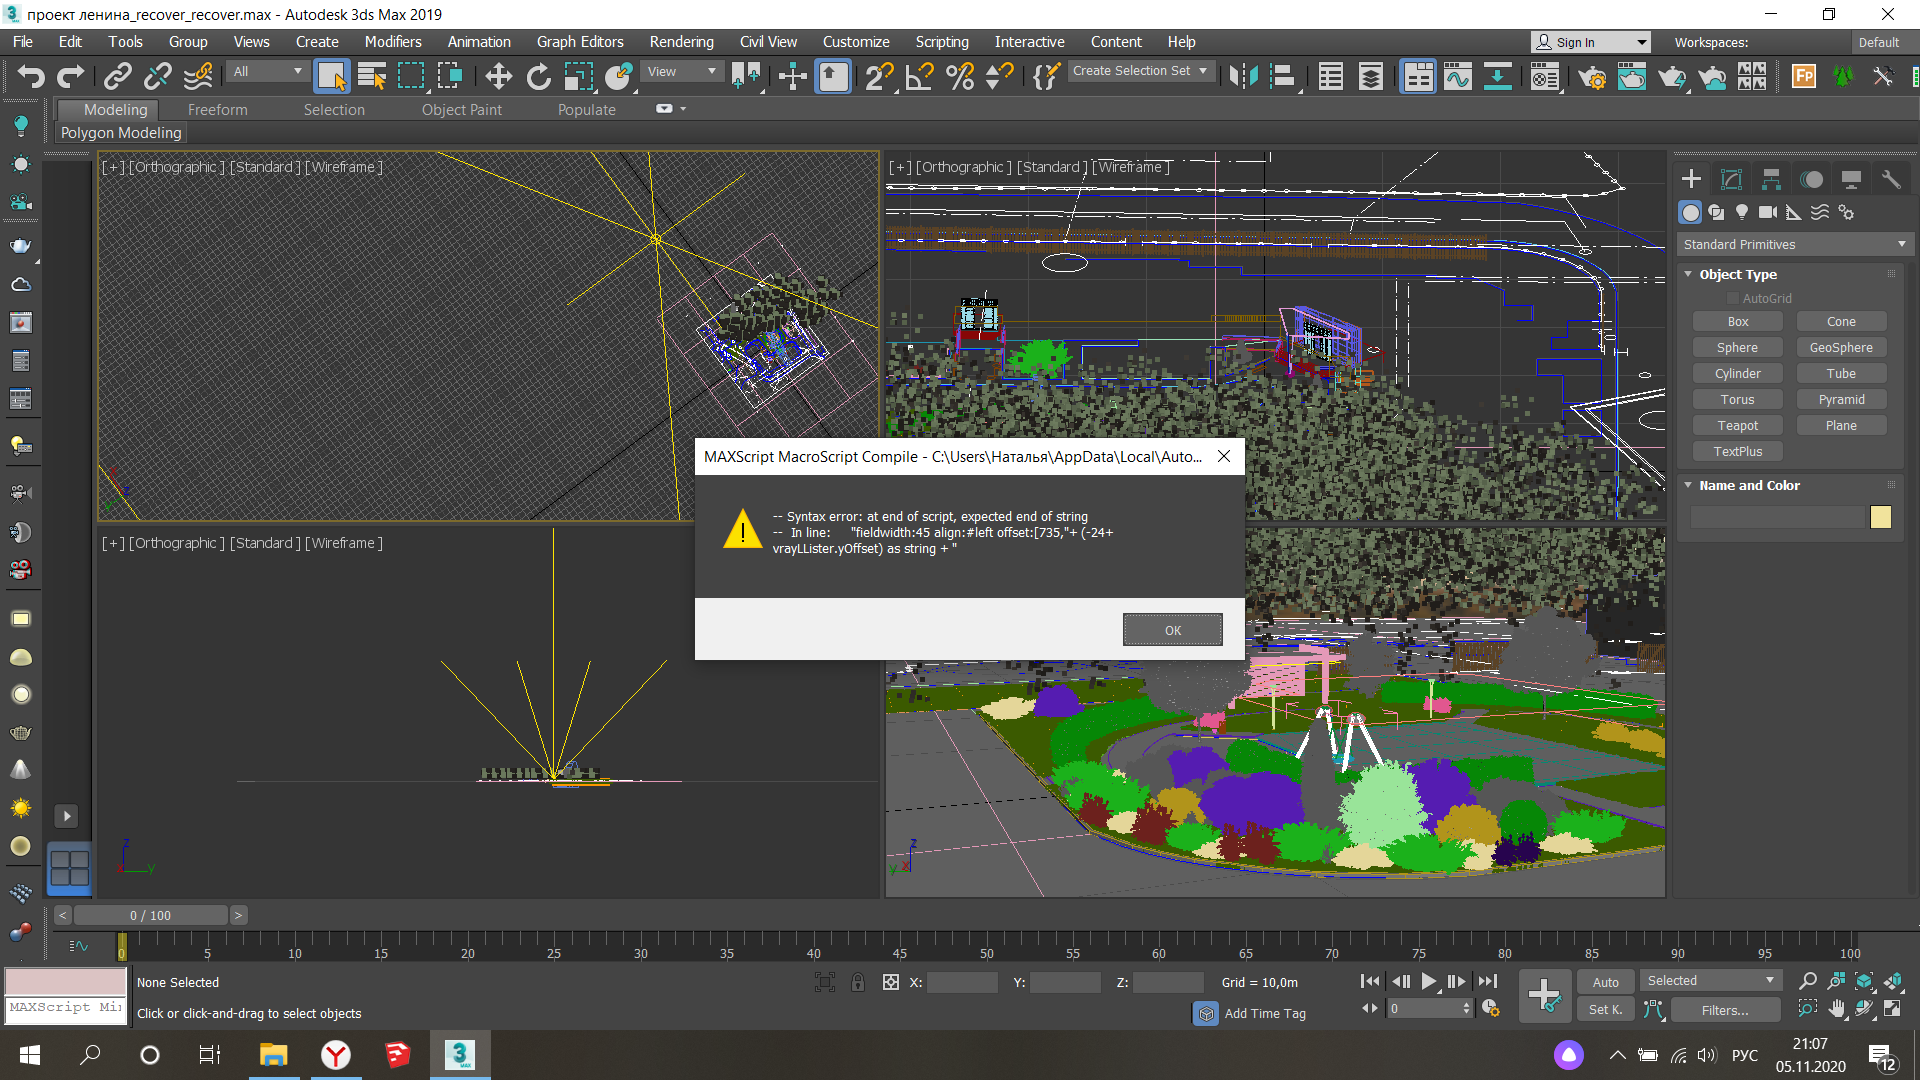1920x1080 pixels.
Task: Click the Zoom Extents All icon
Action: tap(1892, 981)
